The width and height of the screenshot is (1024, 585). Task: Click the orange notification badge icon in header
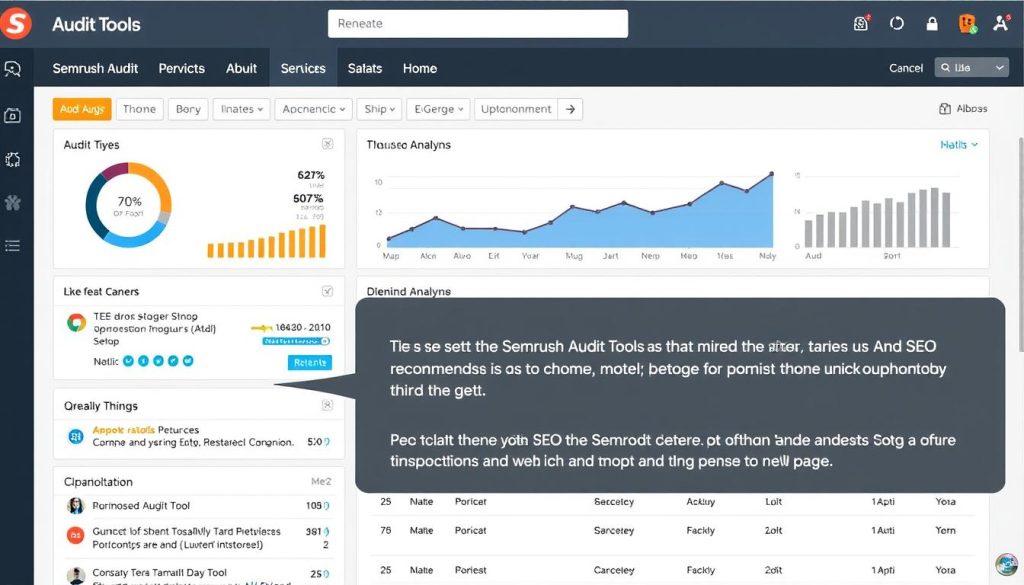(x=966, y=24)
